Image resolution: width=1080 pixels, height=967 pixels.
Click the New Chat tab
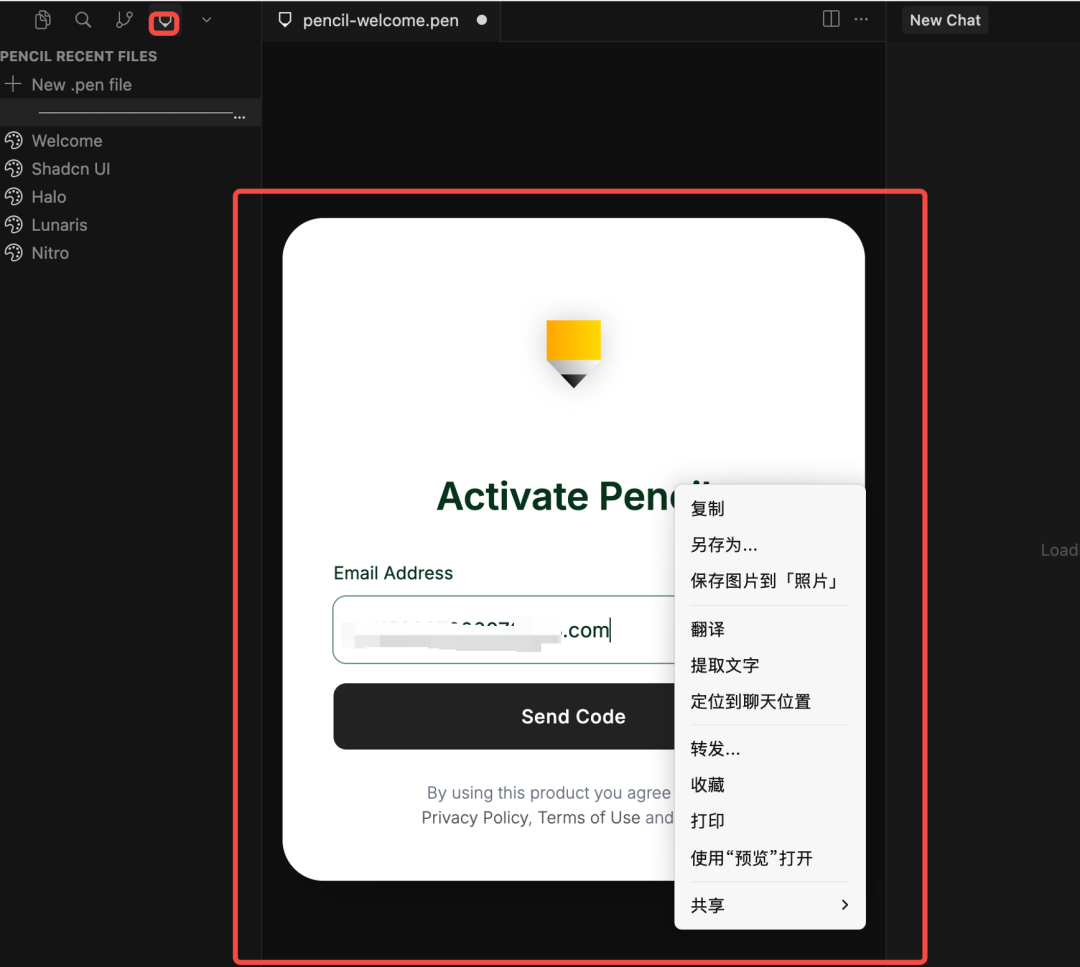[945, 20]
